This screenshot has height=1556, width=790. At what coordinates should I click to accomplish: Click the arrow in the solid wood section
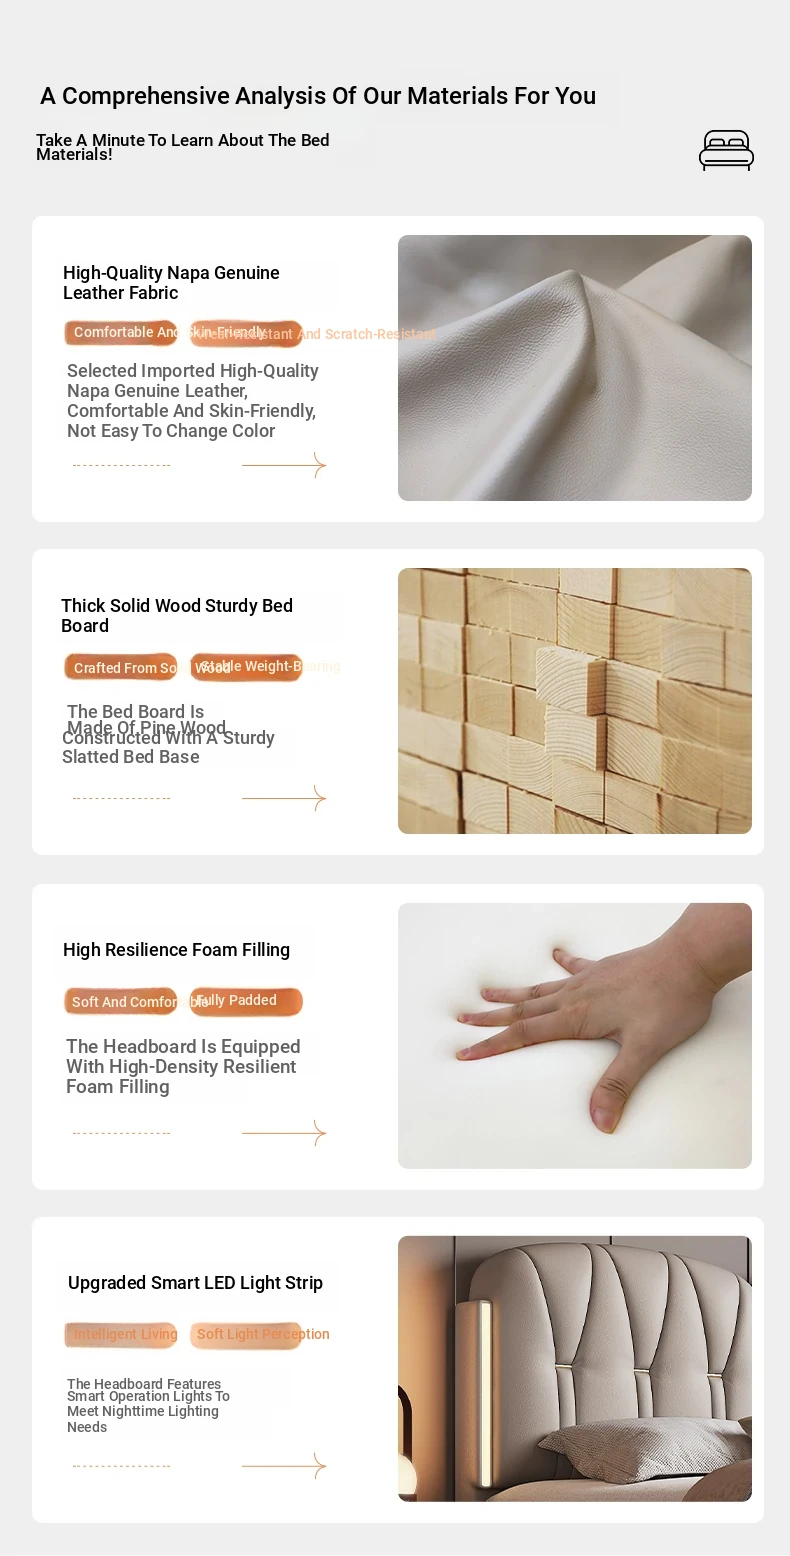[x=284, y=798]
